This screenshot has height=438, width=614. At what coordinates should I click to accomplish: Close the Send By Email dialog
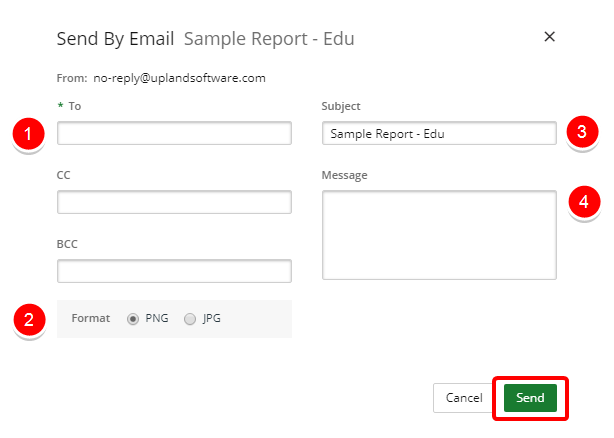(x=549, y=37)
